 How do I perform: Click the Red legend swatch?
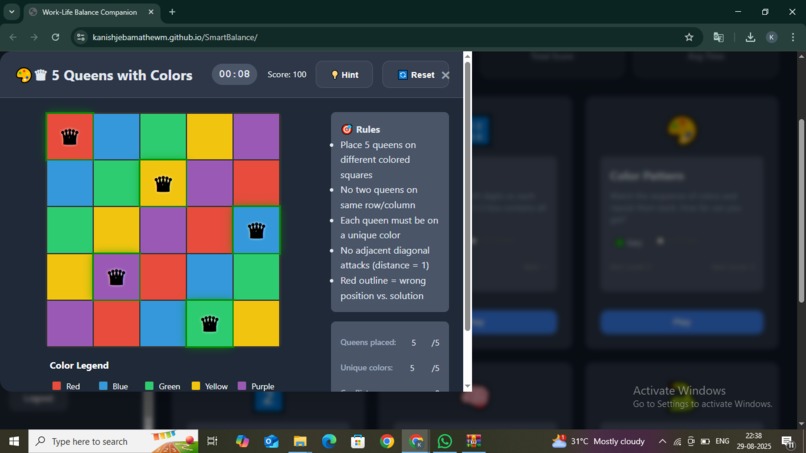[x=57, y=386]
